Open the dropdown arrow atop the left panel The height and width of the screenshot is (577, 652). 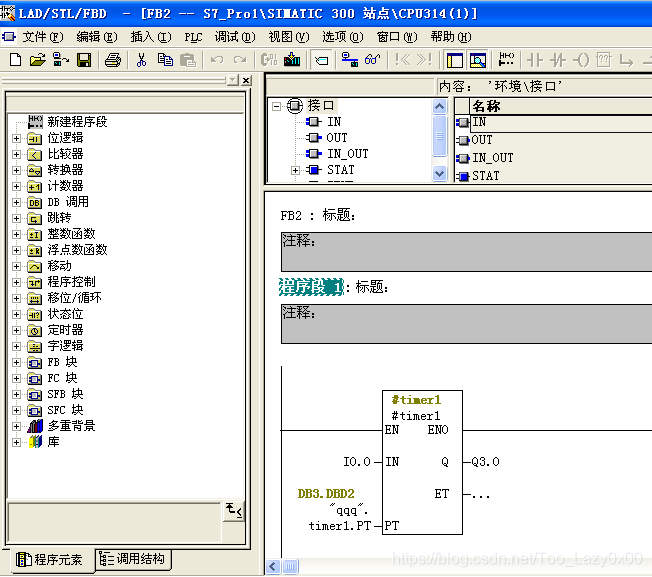pyautogui.click(x=233, y=80)
